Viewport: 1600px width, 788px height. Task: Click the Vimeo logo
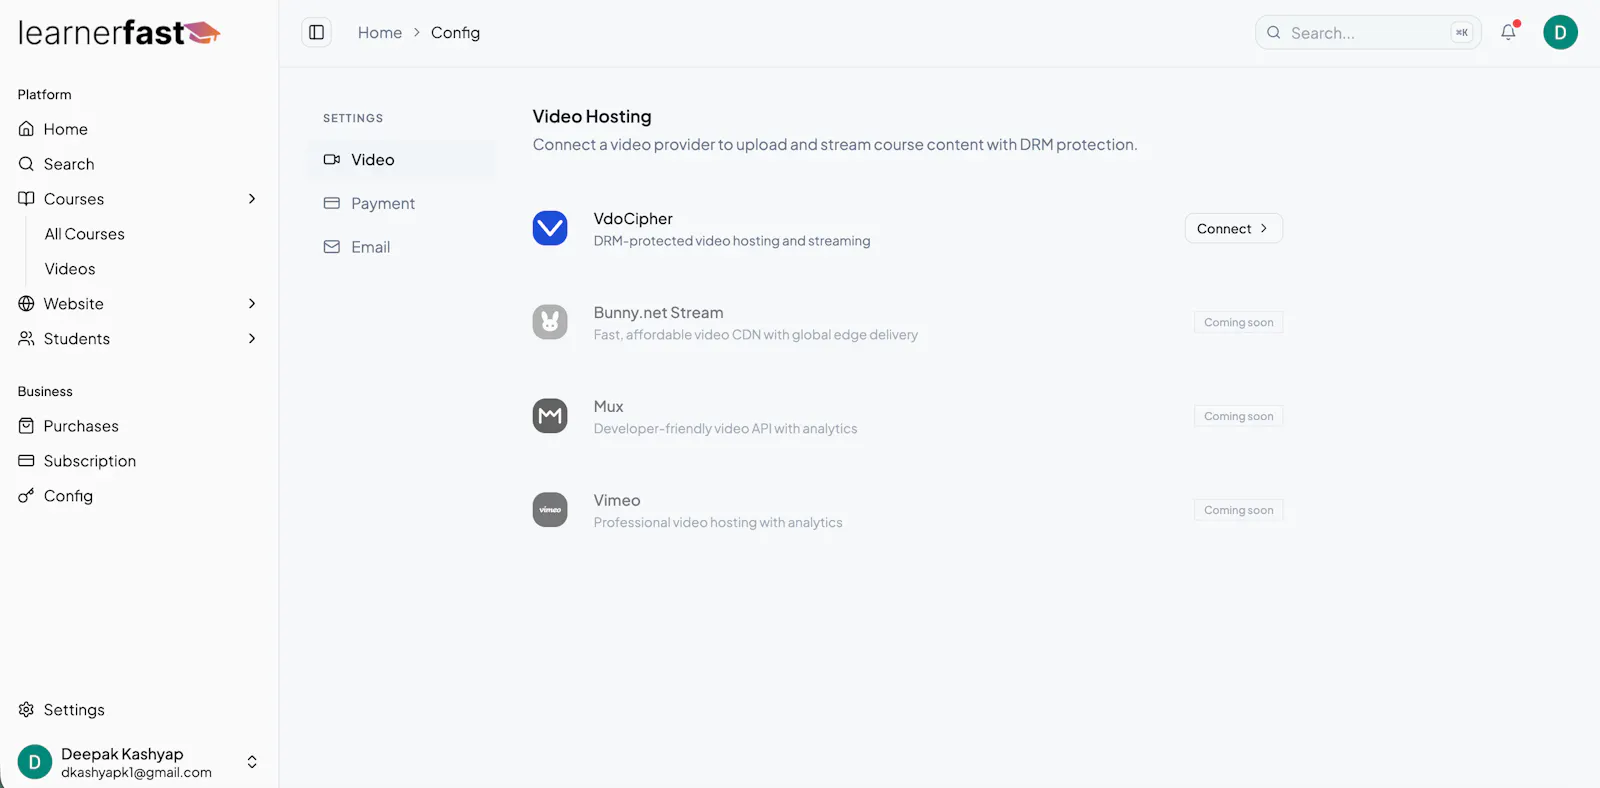550,510
